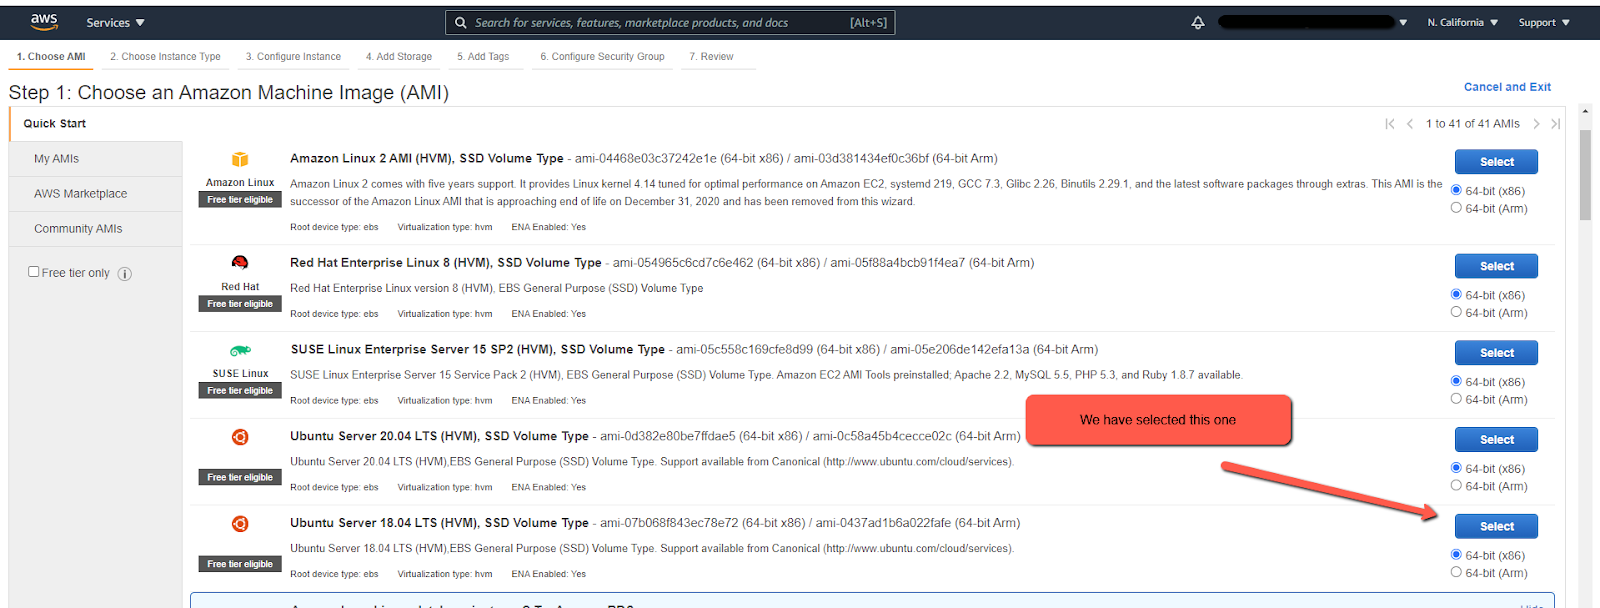Enable the Free tier only checkbox
This screenshot has height=608, width=1600.
click(x=34, y=271)
